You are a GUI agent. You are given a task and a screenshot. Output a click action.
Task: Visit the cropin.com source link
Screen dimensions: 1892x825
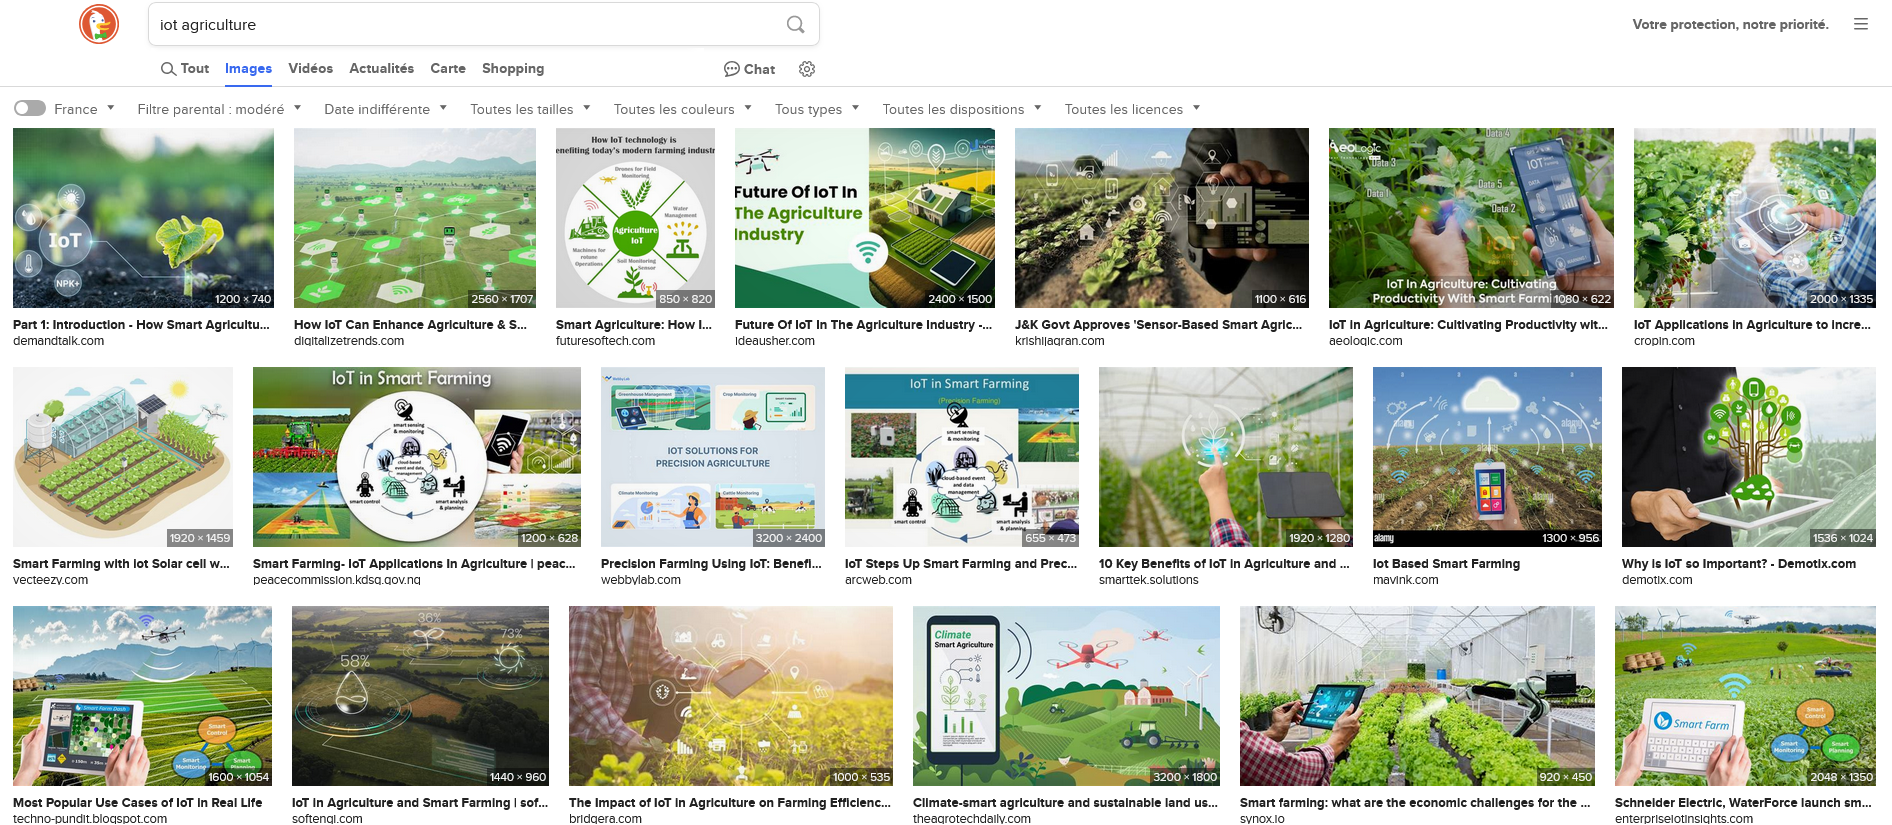click(1664, 341)
